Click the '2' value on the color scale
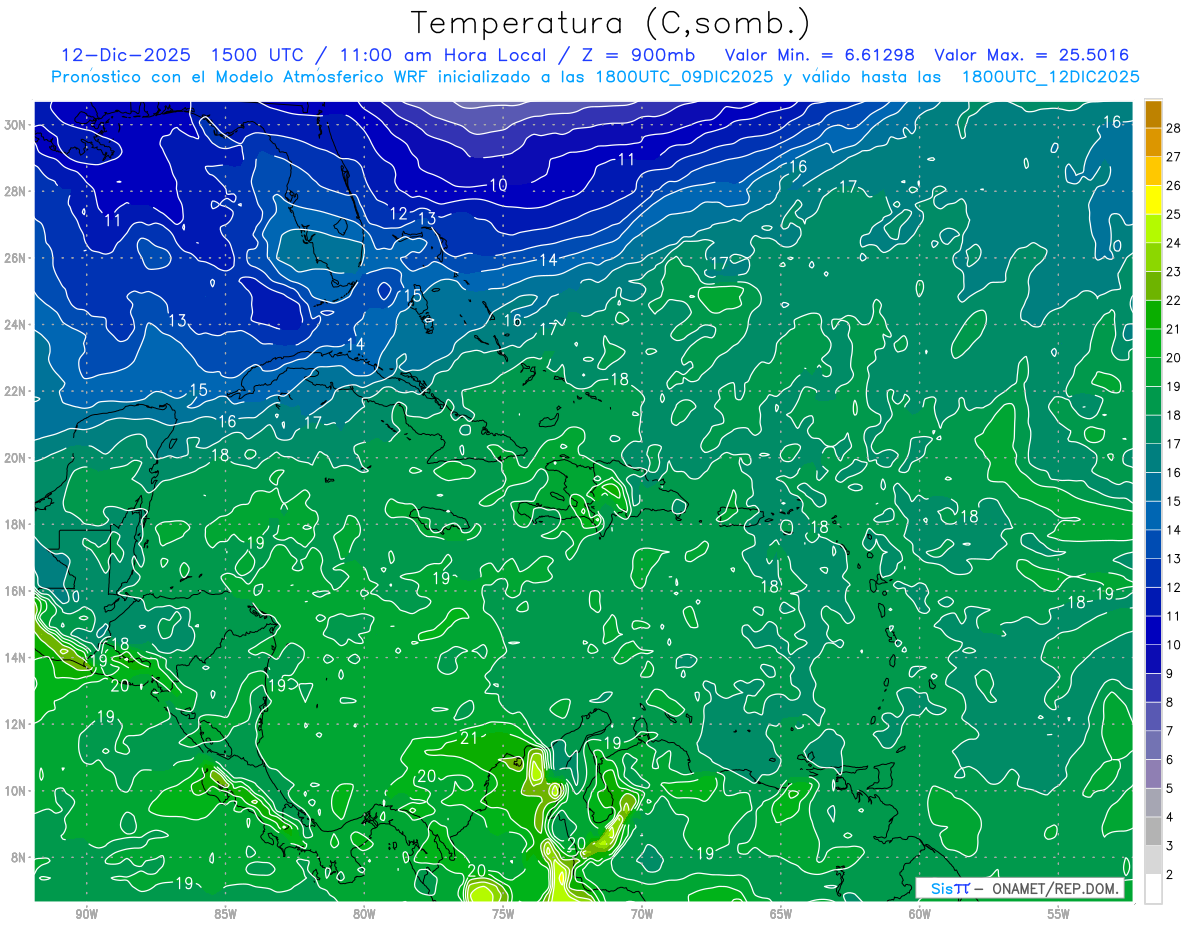The image size is (1200, 927). [x=1170, y=875]
